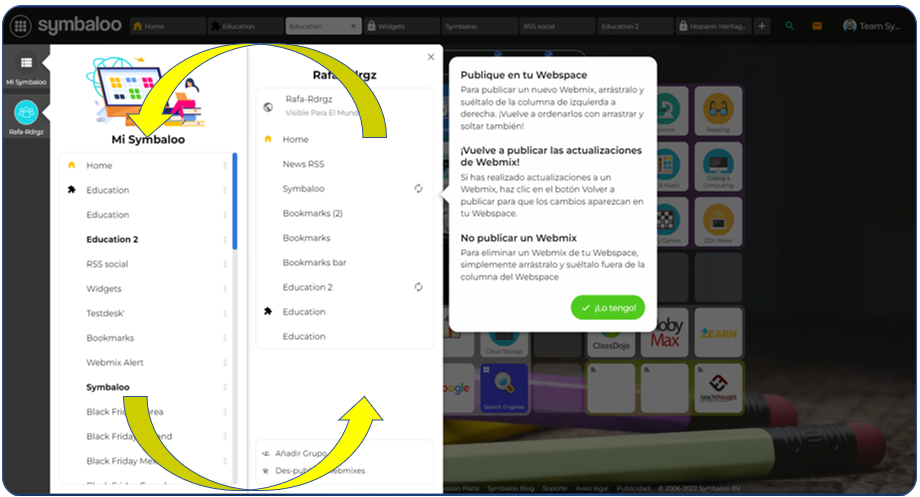Click Des-publicar webmixes
Image resolution: width=920 pixels, height=497 pixels.
(x=320, y=471)
